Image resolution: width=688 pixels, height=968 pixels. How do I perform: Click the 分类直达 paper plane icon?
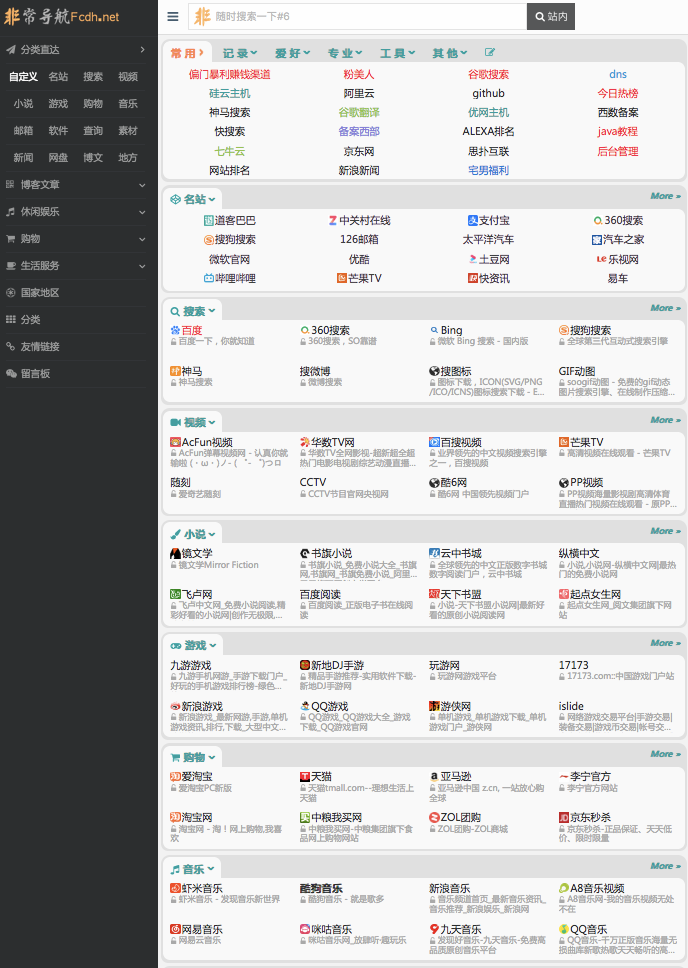click(x=10, y=49)
